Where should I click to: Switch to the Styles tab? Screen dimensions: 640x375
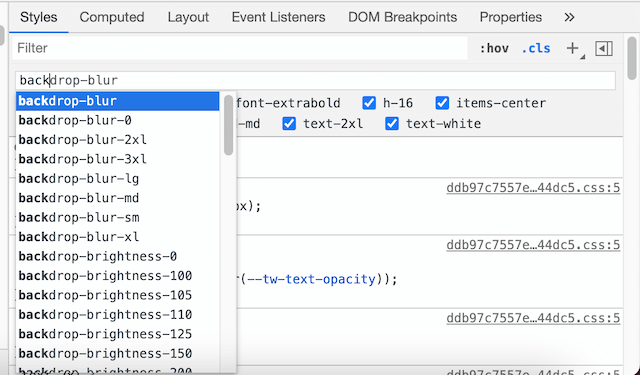(39, 17)
